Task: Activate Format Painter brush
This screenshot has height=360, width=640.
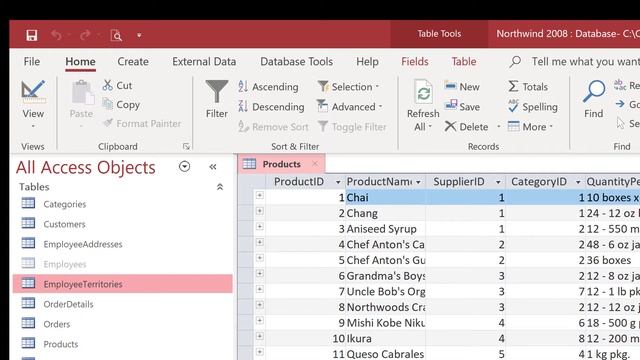Action: point(142,123)
